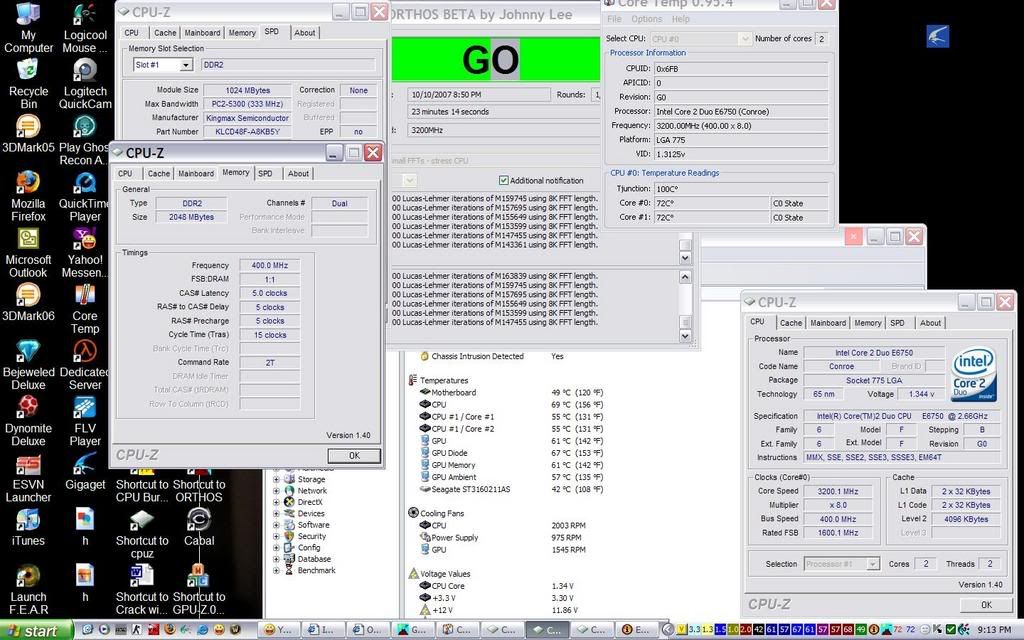The image size is (1024, 640).
Task: Open iTunes desktop icon
Action: point(28,528)
